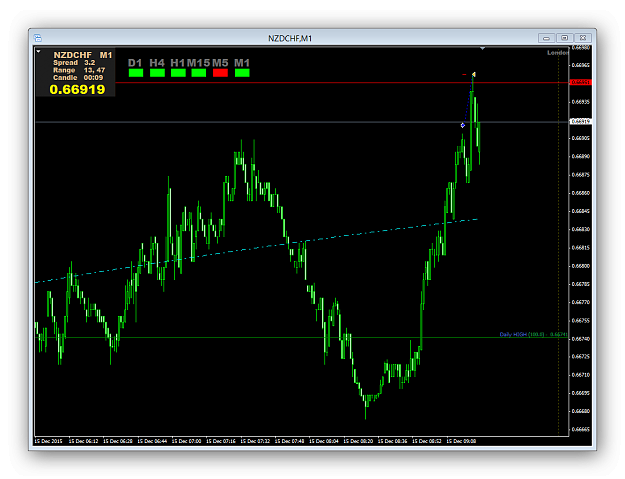Click the white current price label 0.66919 on axis

coord(581,121)
